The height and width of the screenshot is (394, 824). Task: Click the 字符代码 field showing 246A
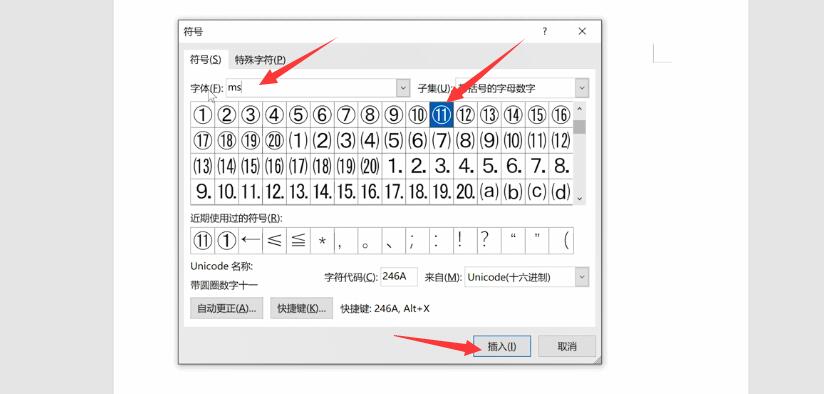point(399,277)
